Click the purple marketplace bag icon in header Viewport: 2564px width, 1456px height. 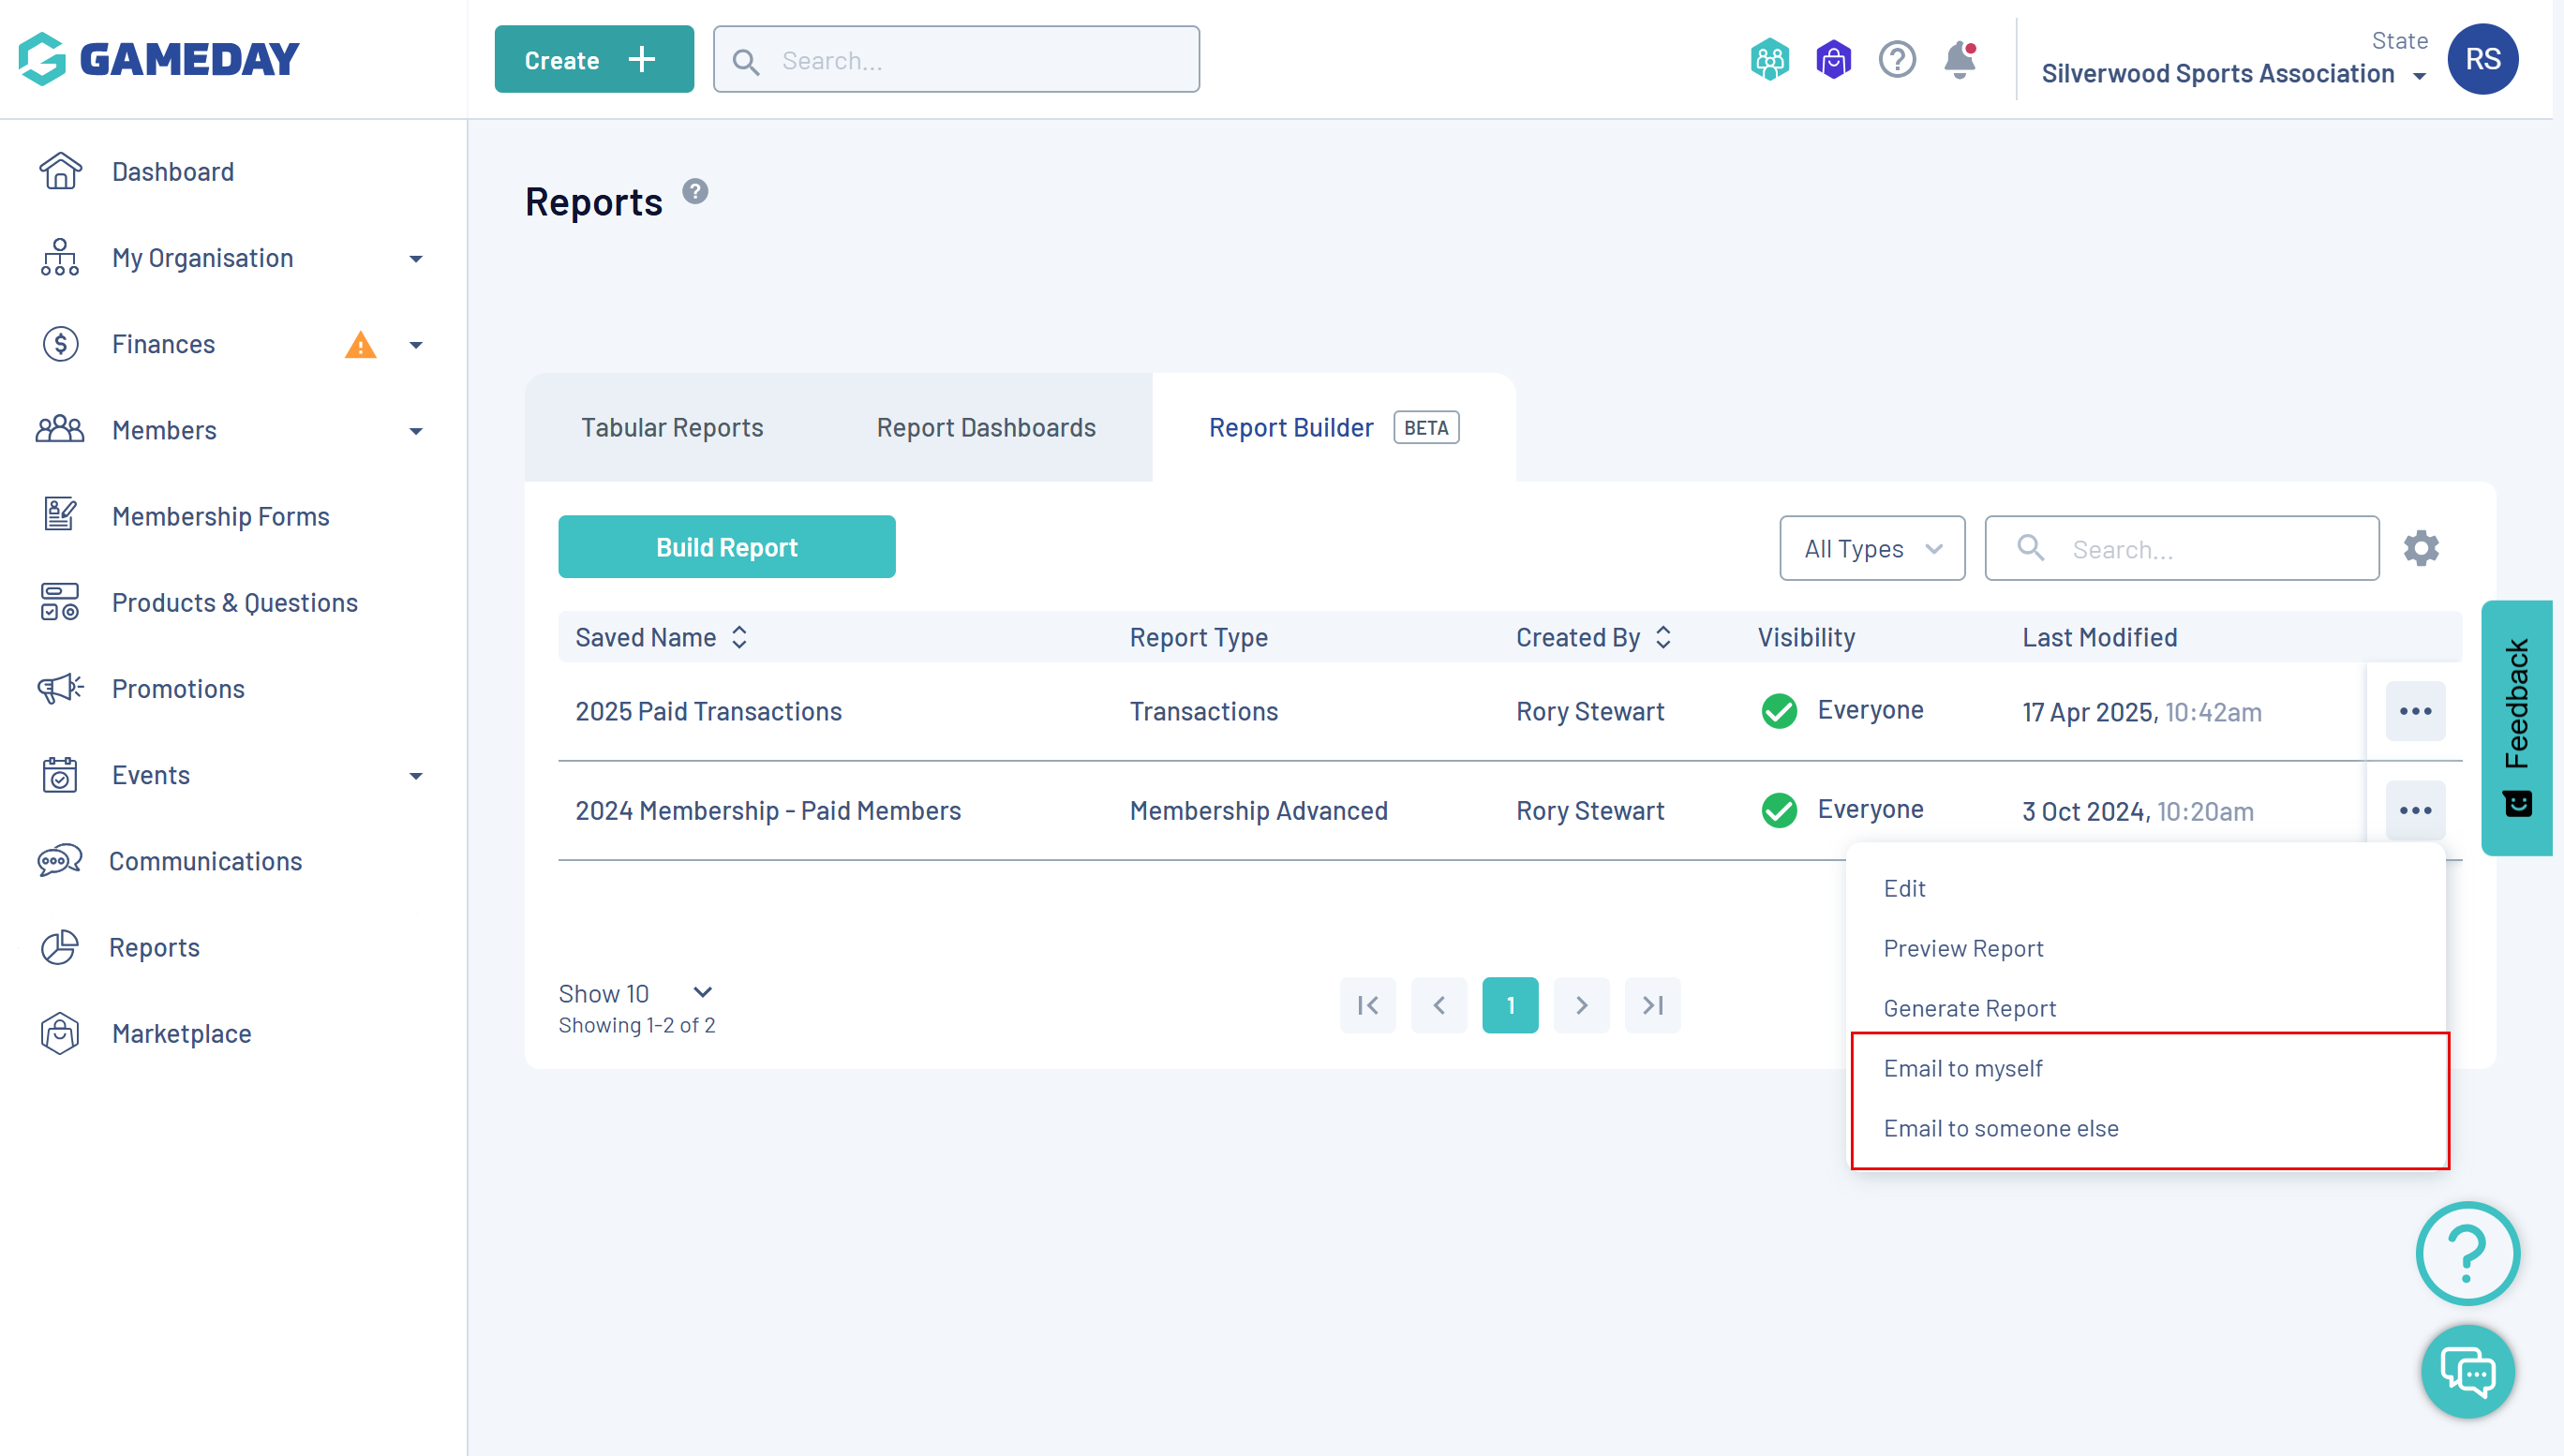(x=1833, y=60)
